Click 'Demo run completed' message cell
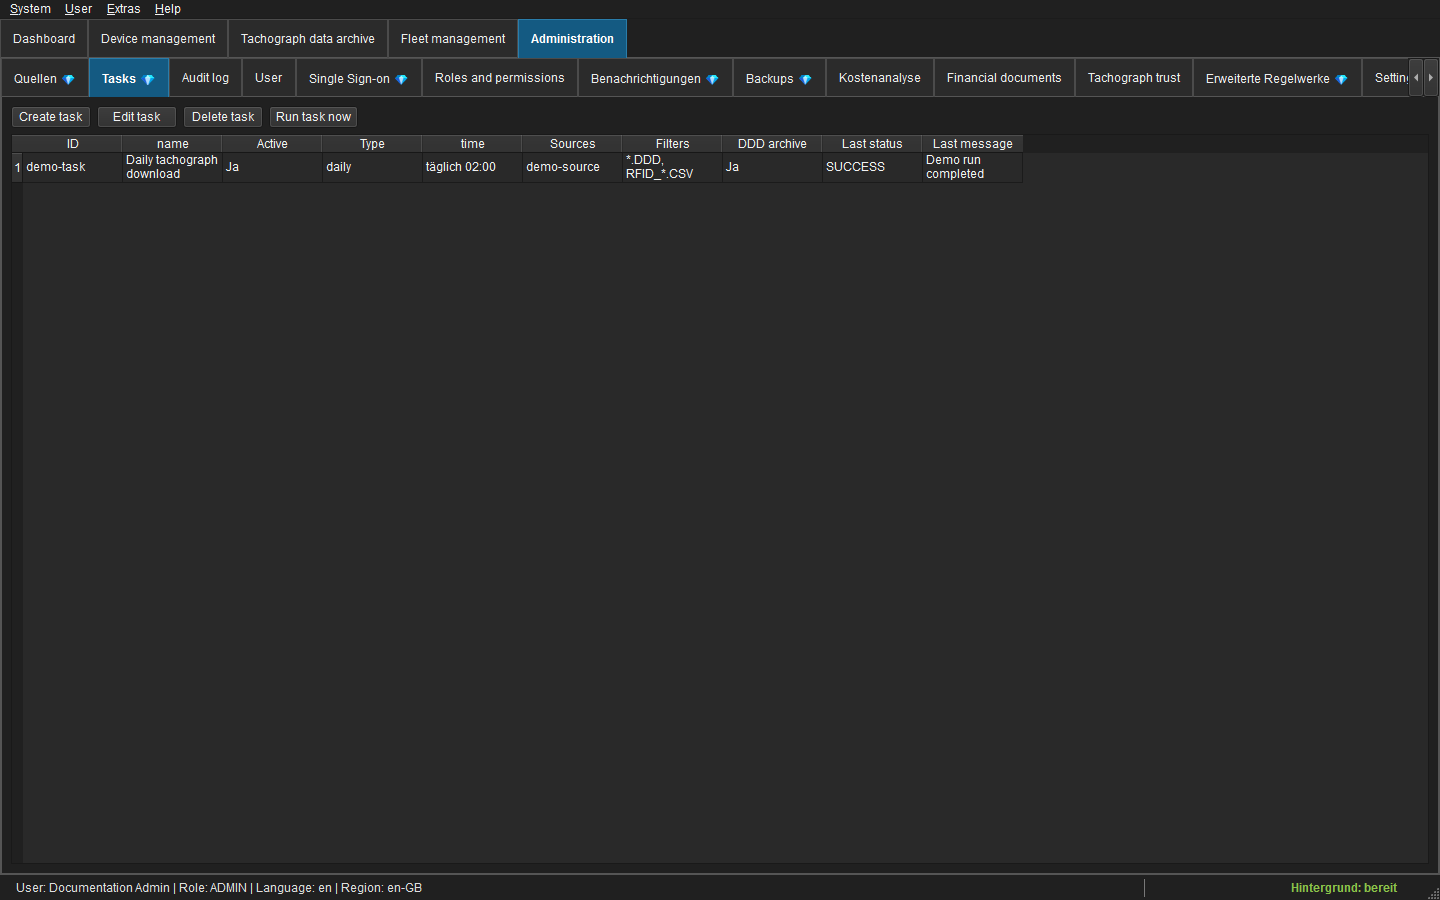 pos(972,167)
